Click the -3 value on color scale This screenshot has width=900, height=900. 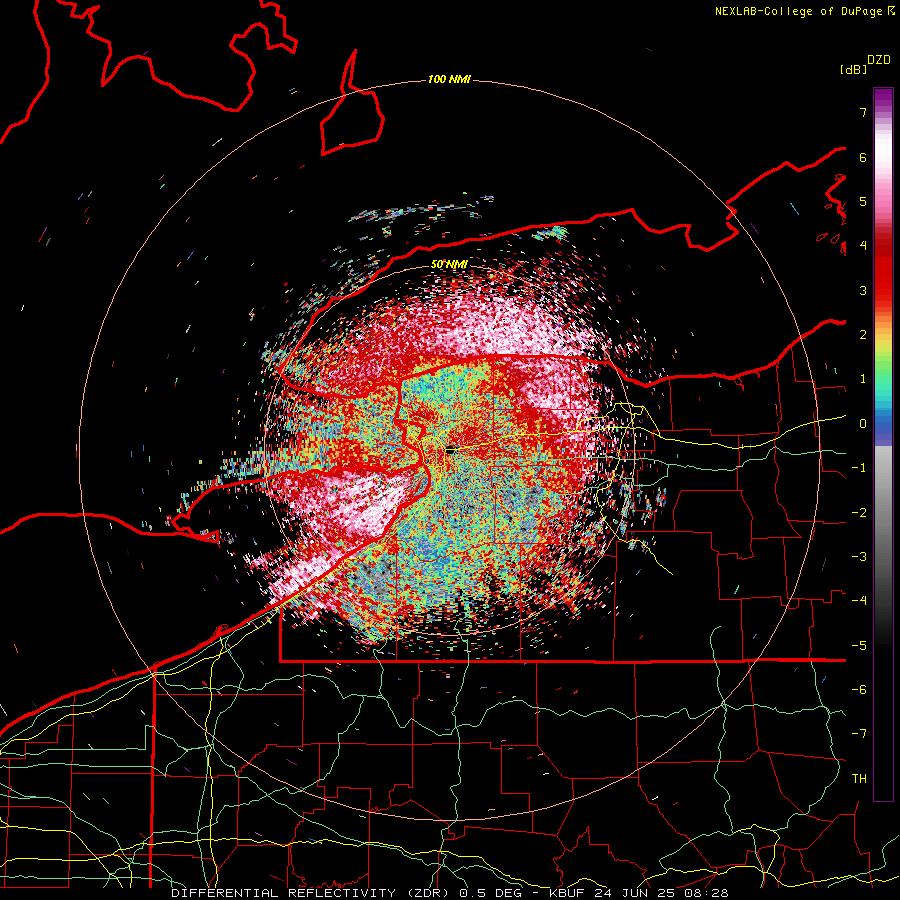859,557
